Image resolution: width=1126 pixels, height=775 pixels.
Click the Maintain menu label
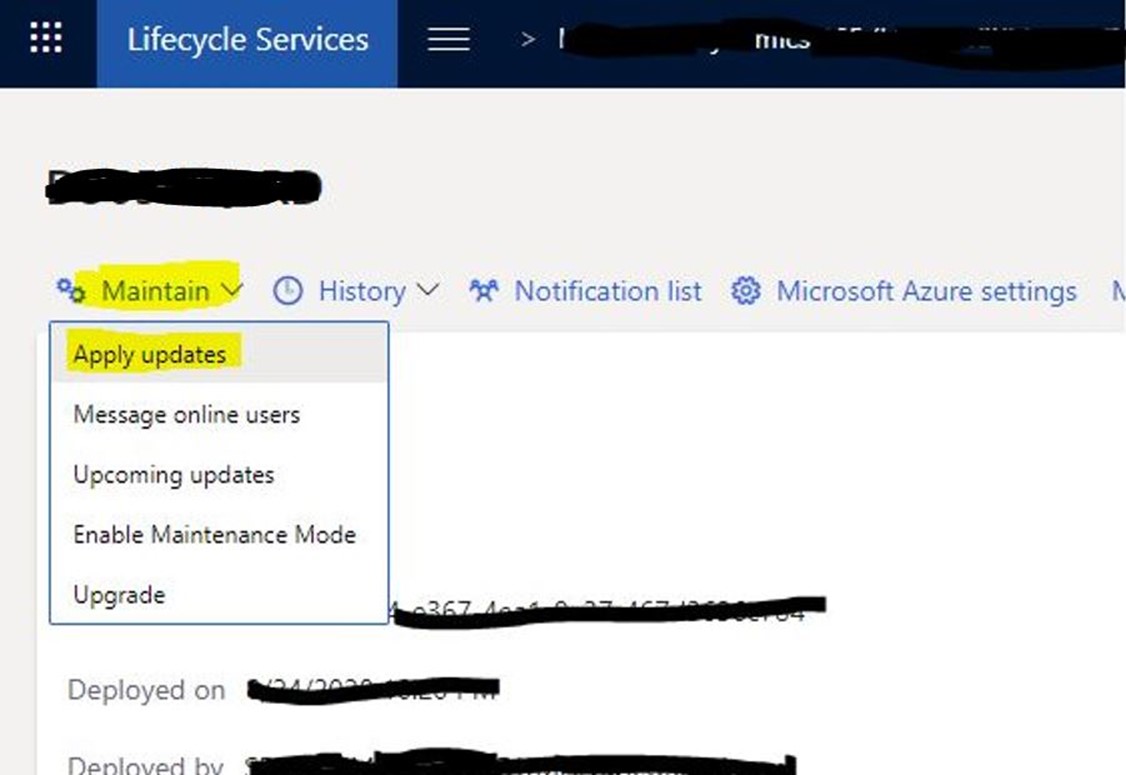[x=155, y=291]
